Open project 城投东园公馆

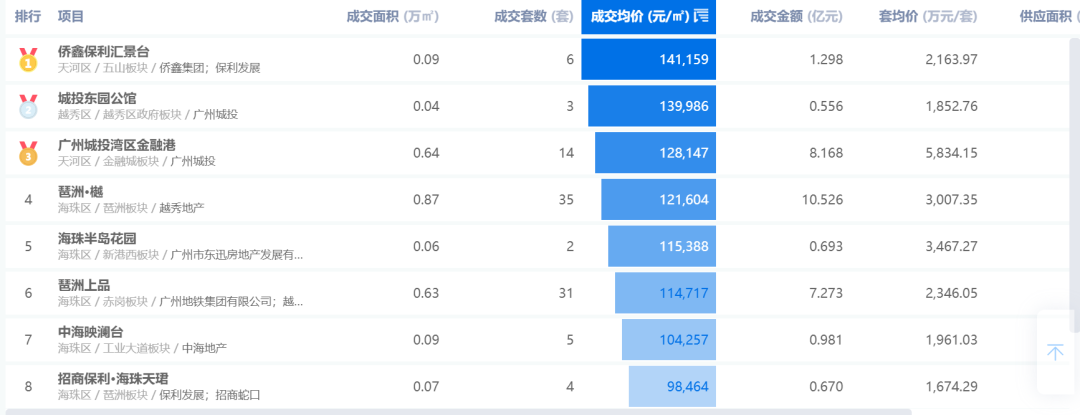[x=97, y=98]
